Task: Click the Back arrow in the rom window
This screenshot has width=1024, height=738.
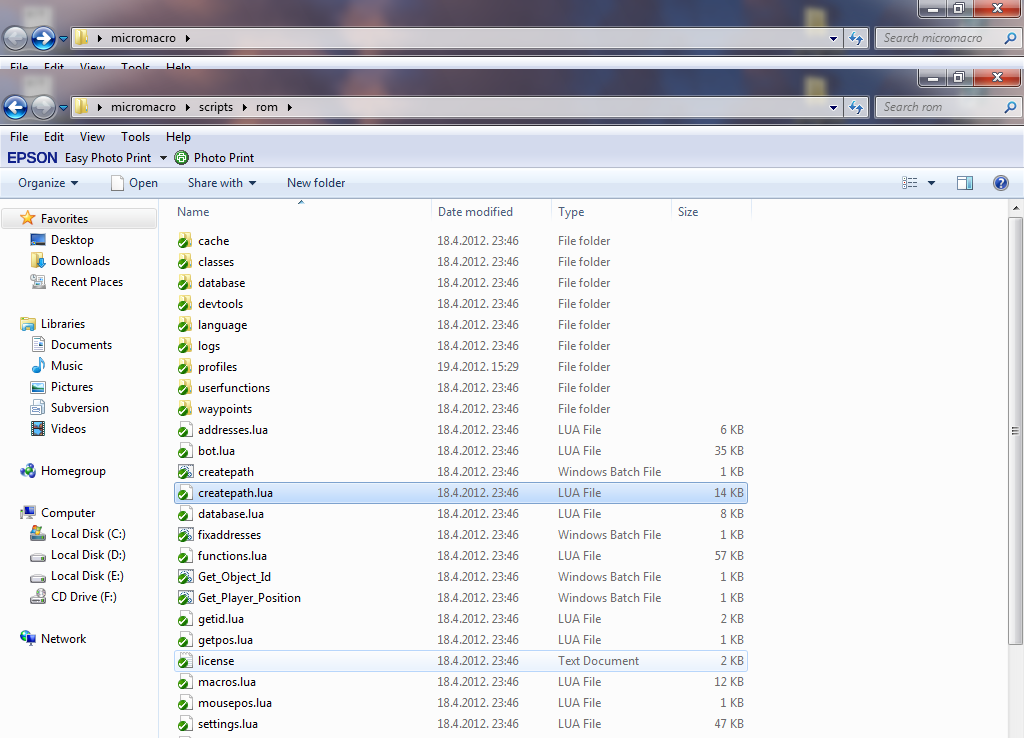Action: (16, 107)
